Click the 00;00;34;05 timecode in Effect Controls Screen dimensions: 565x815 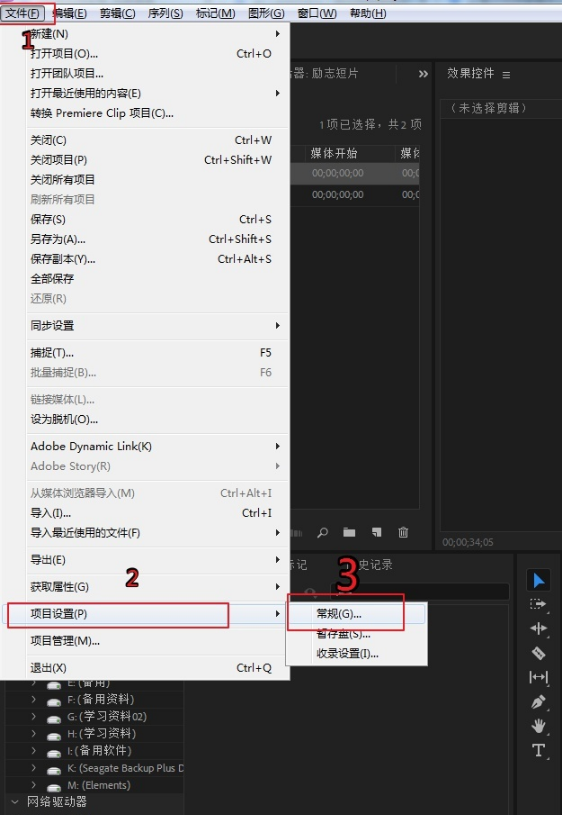468,543
